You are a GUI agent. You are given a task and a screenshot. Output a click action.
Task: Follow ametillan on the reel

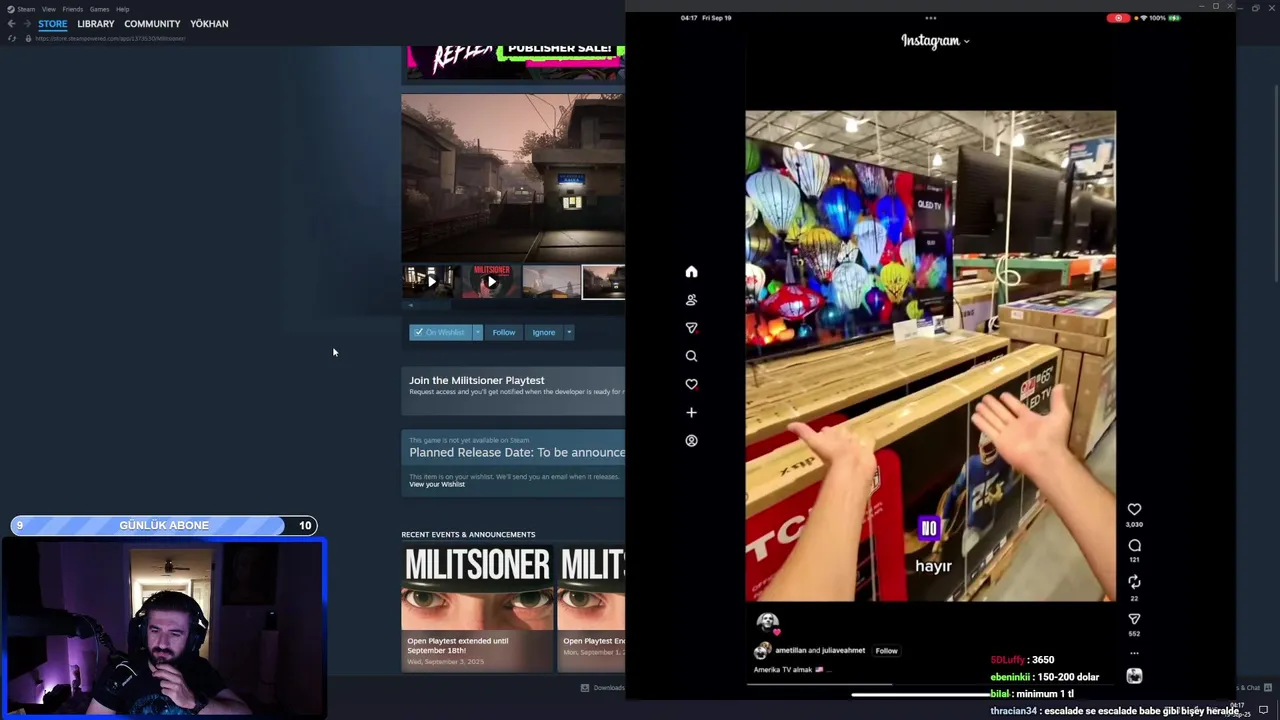click(x=886, y=651)
